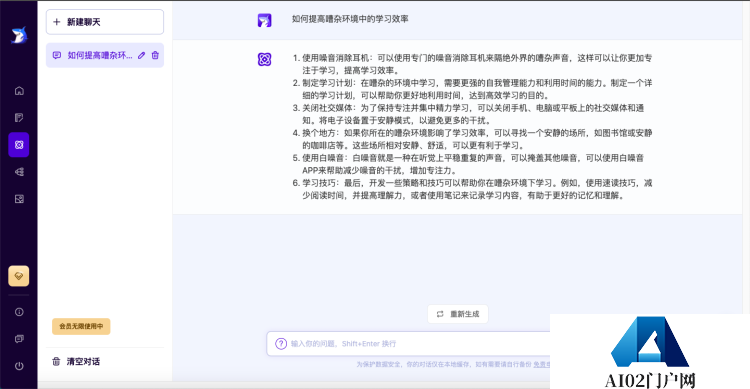Click the user question 如何提高嘈杂环境中的学习效率

click(350, 19)
